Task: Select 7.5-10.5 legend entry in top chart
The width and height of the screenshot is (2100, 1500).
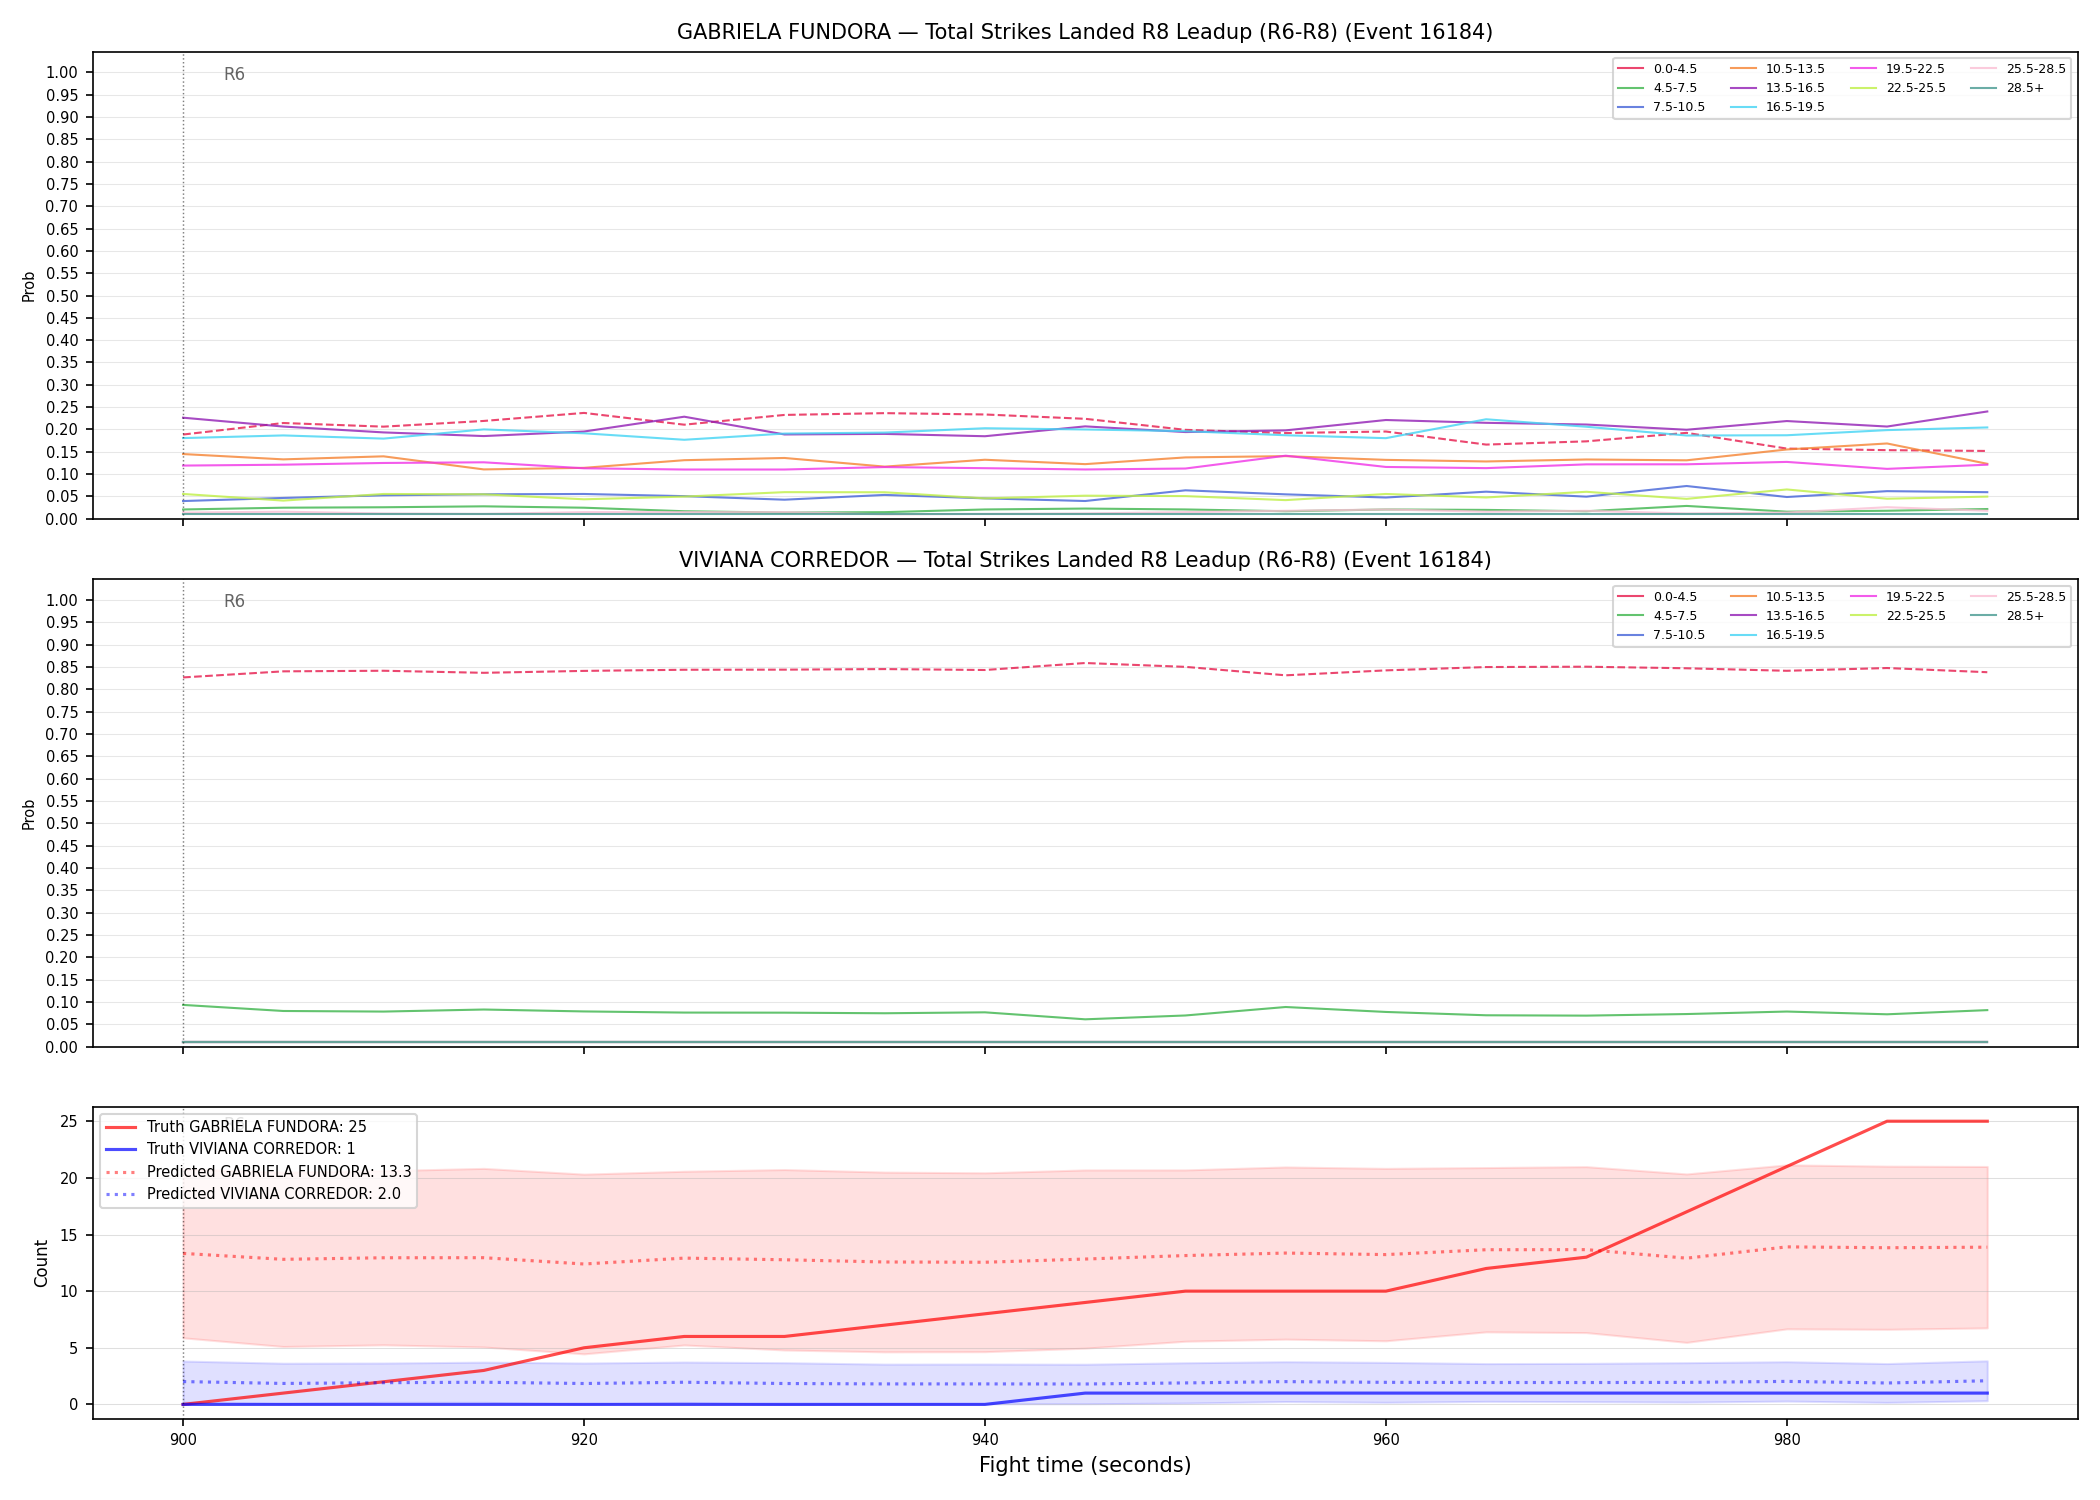Action: pos(1662,107)
